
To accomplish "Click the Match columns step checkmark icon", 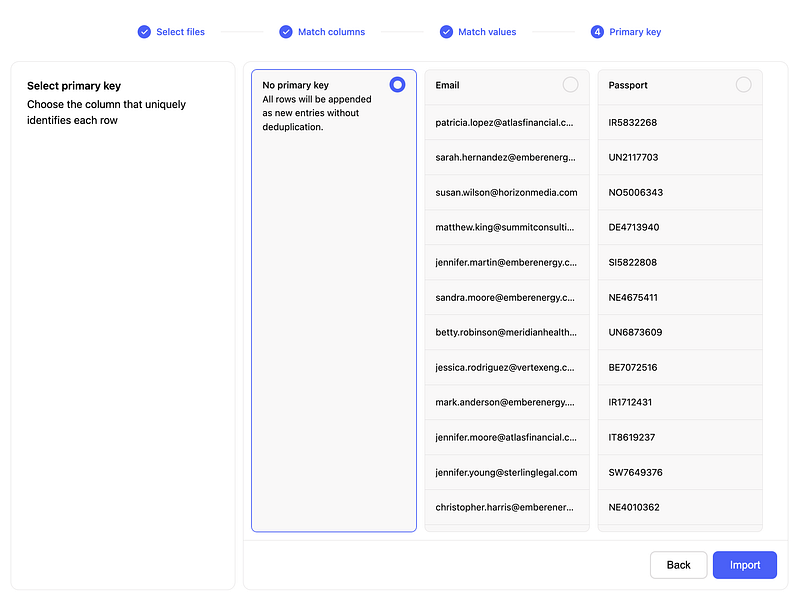I will 286,32.
